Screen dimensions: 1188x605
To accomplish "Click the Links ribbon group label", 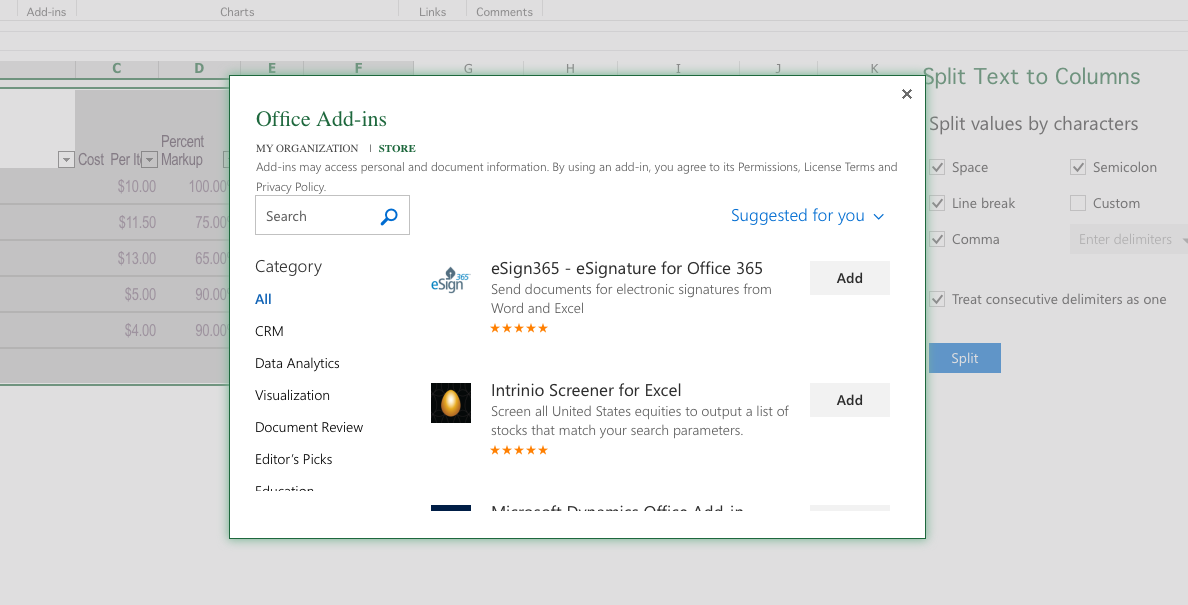I will [433, 12].
